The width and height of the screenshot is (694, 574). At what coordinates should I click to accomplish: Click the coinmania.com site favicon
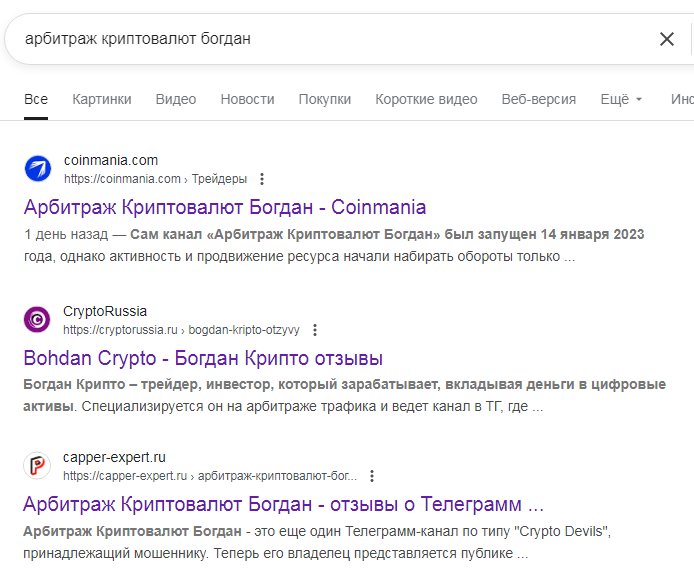37,169
